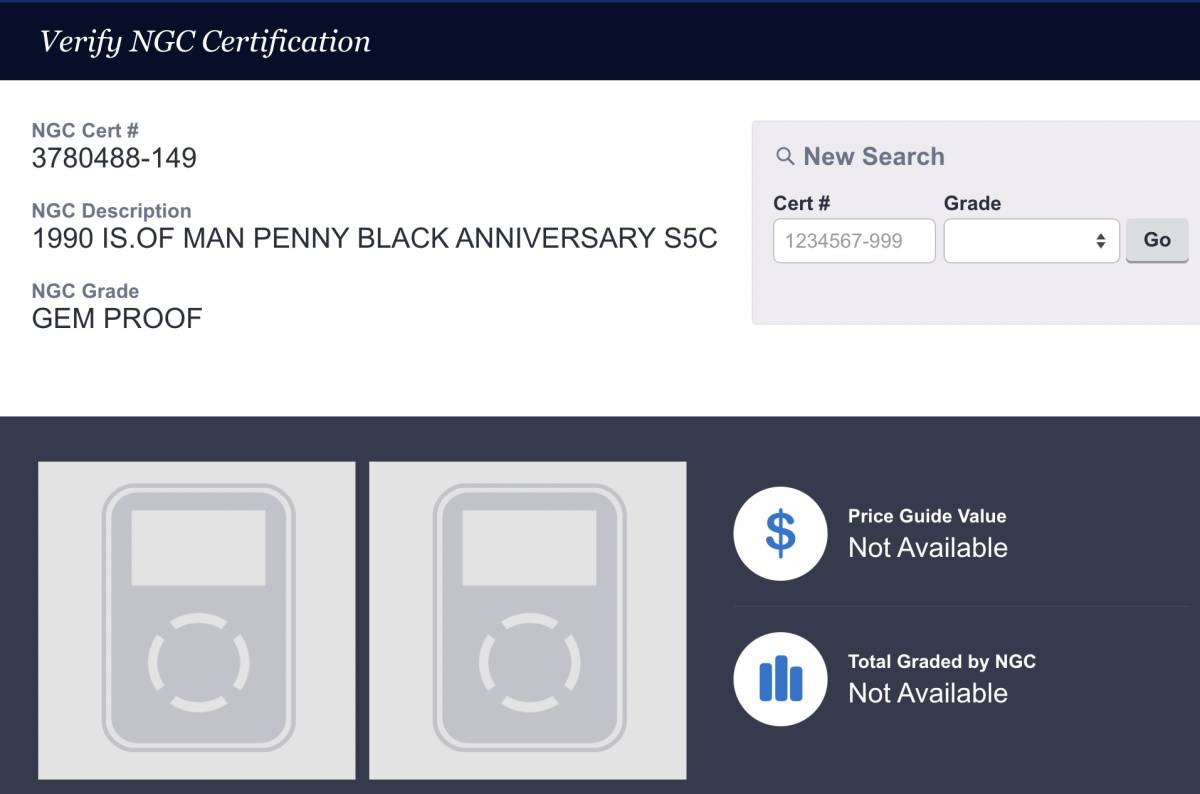Viewport: 1200px width, 794px height.
Task: Focus the Cert # input field
Action: click(854, 241)
